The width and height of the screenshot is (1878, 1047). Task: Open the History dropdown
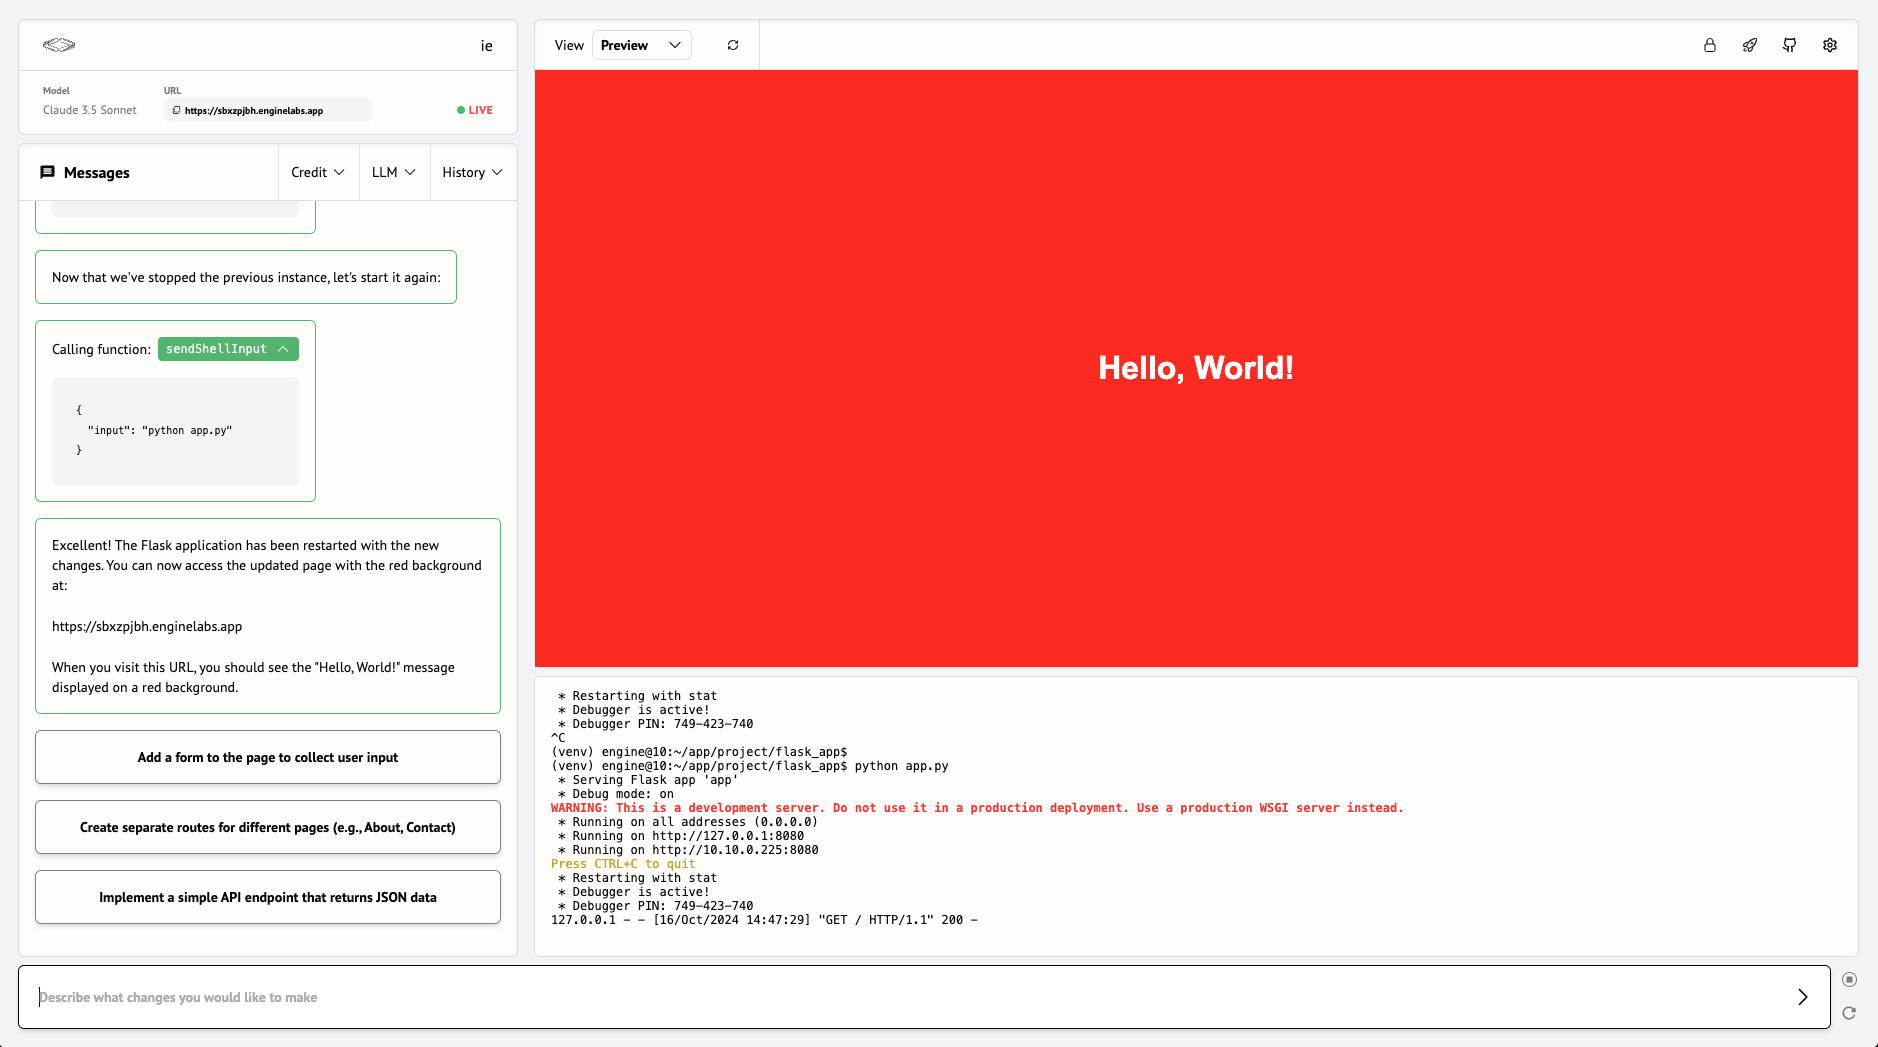473,172
